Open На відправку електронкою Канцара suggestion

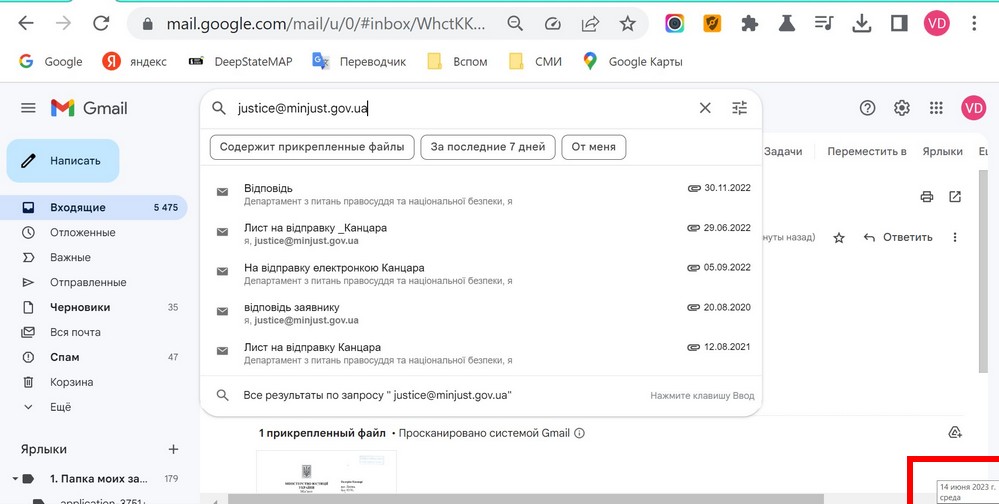(481, 274)
